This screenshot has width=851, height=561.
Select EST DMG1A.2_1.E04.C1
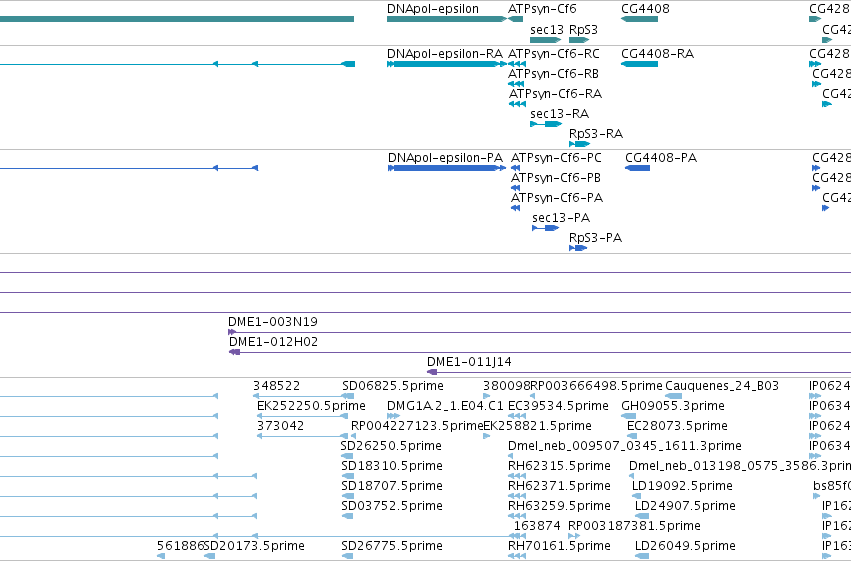445,406
